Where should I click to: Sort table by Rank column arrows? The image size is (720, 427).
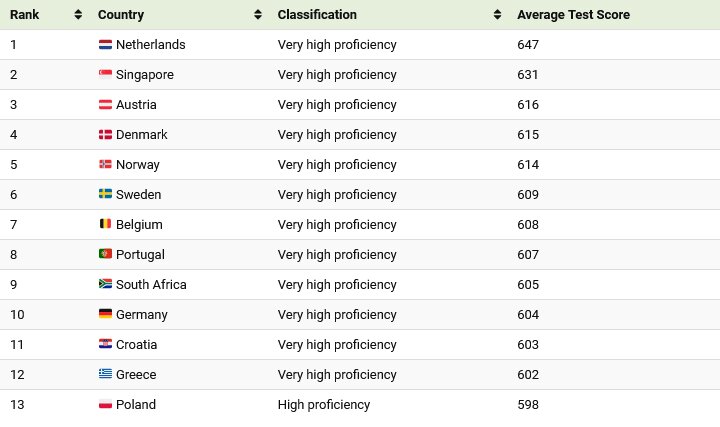[x=78, y=15]
